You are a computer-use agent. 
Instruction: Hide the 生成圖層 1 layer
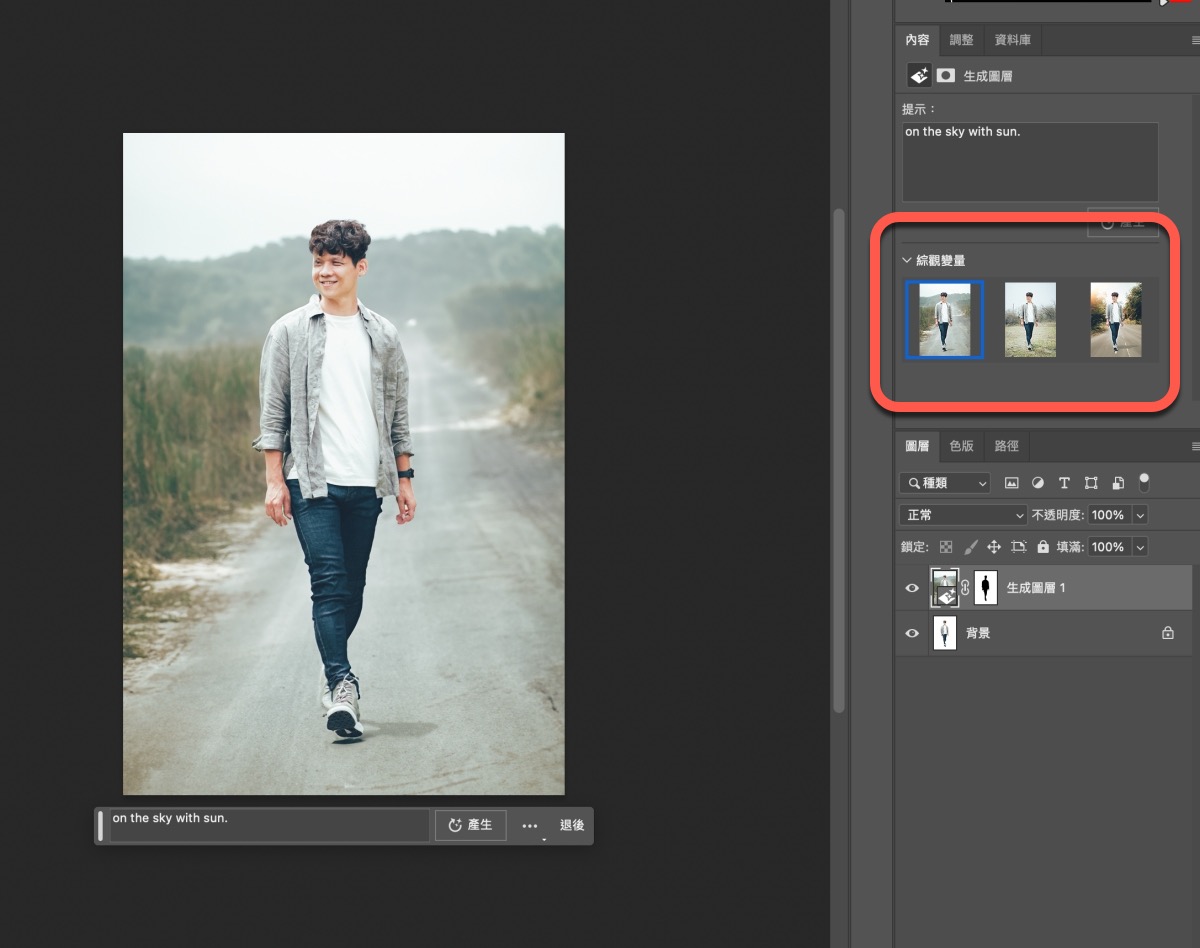click(x=912, y=588)
